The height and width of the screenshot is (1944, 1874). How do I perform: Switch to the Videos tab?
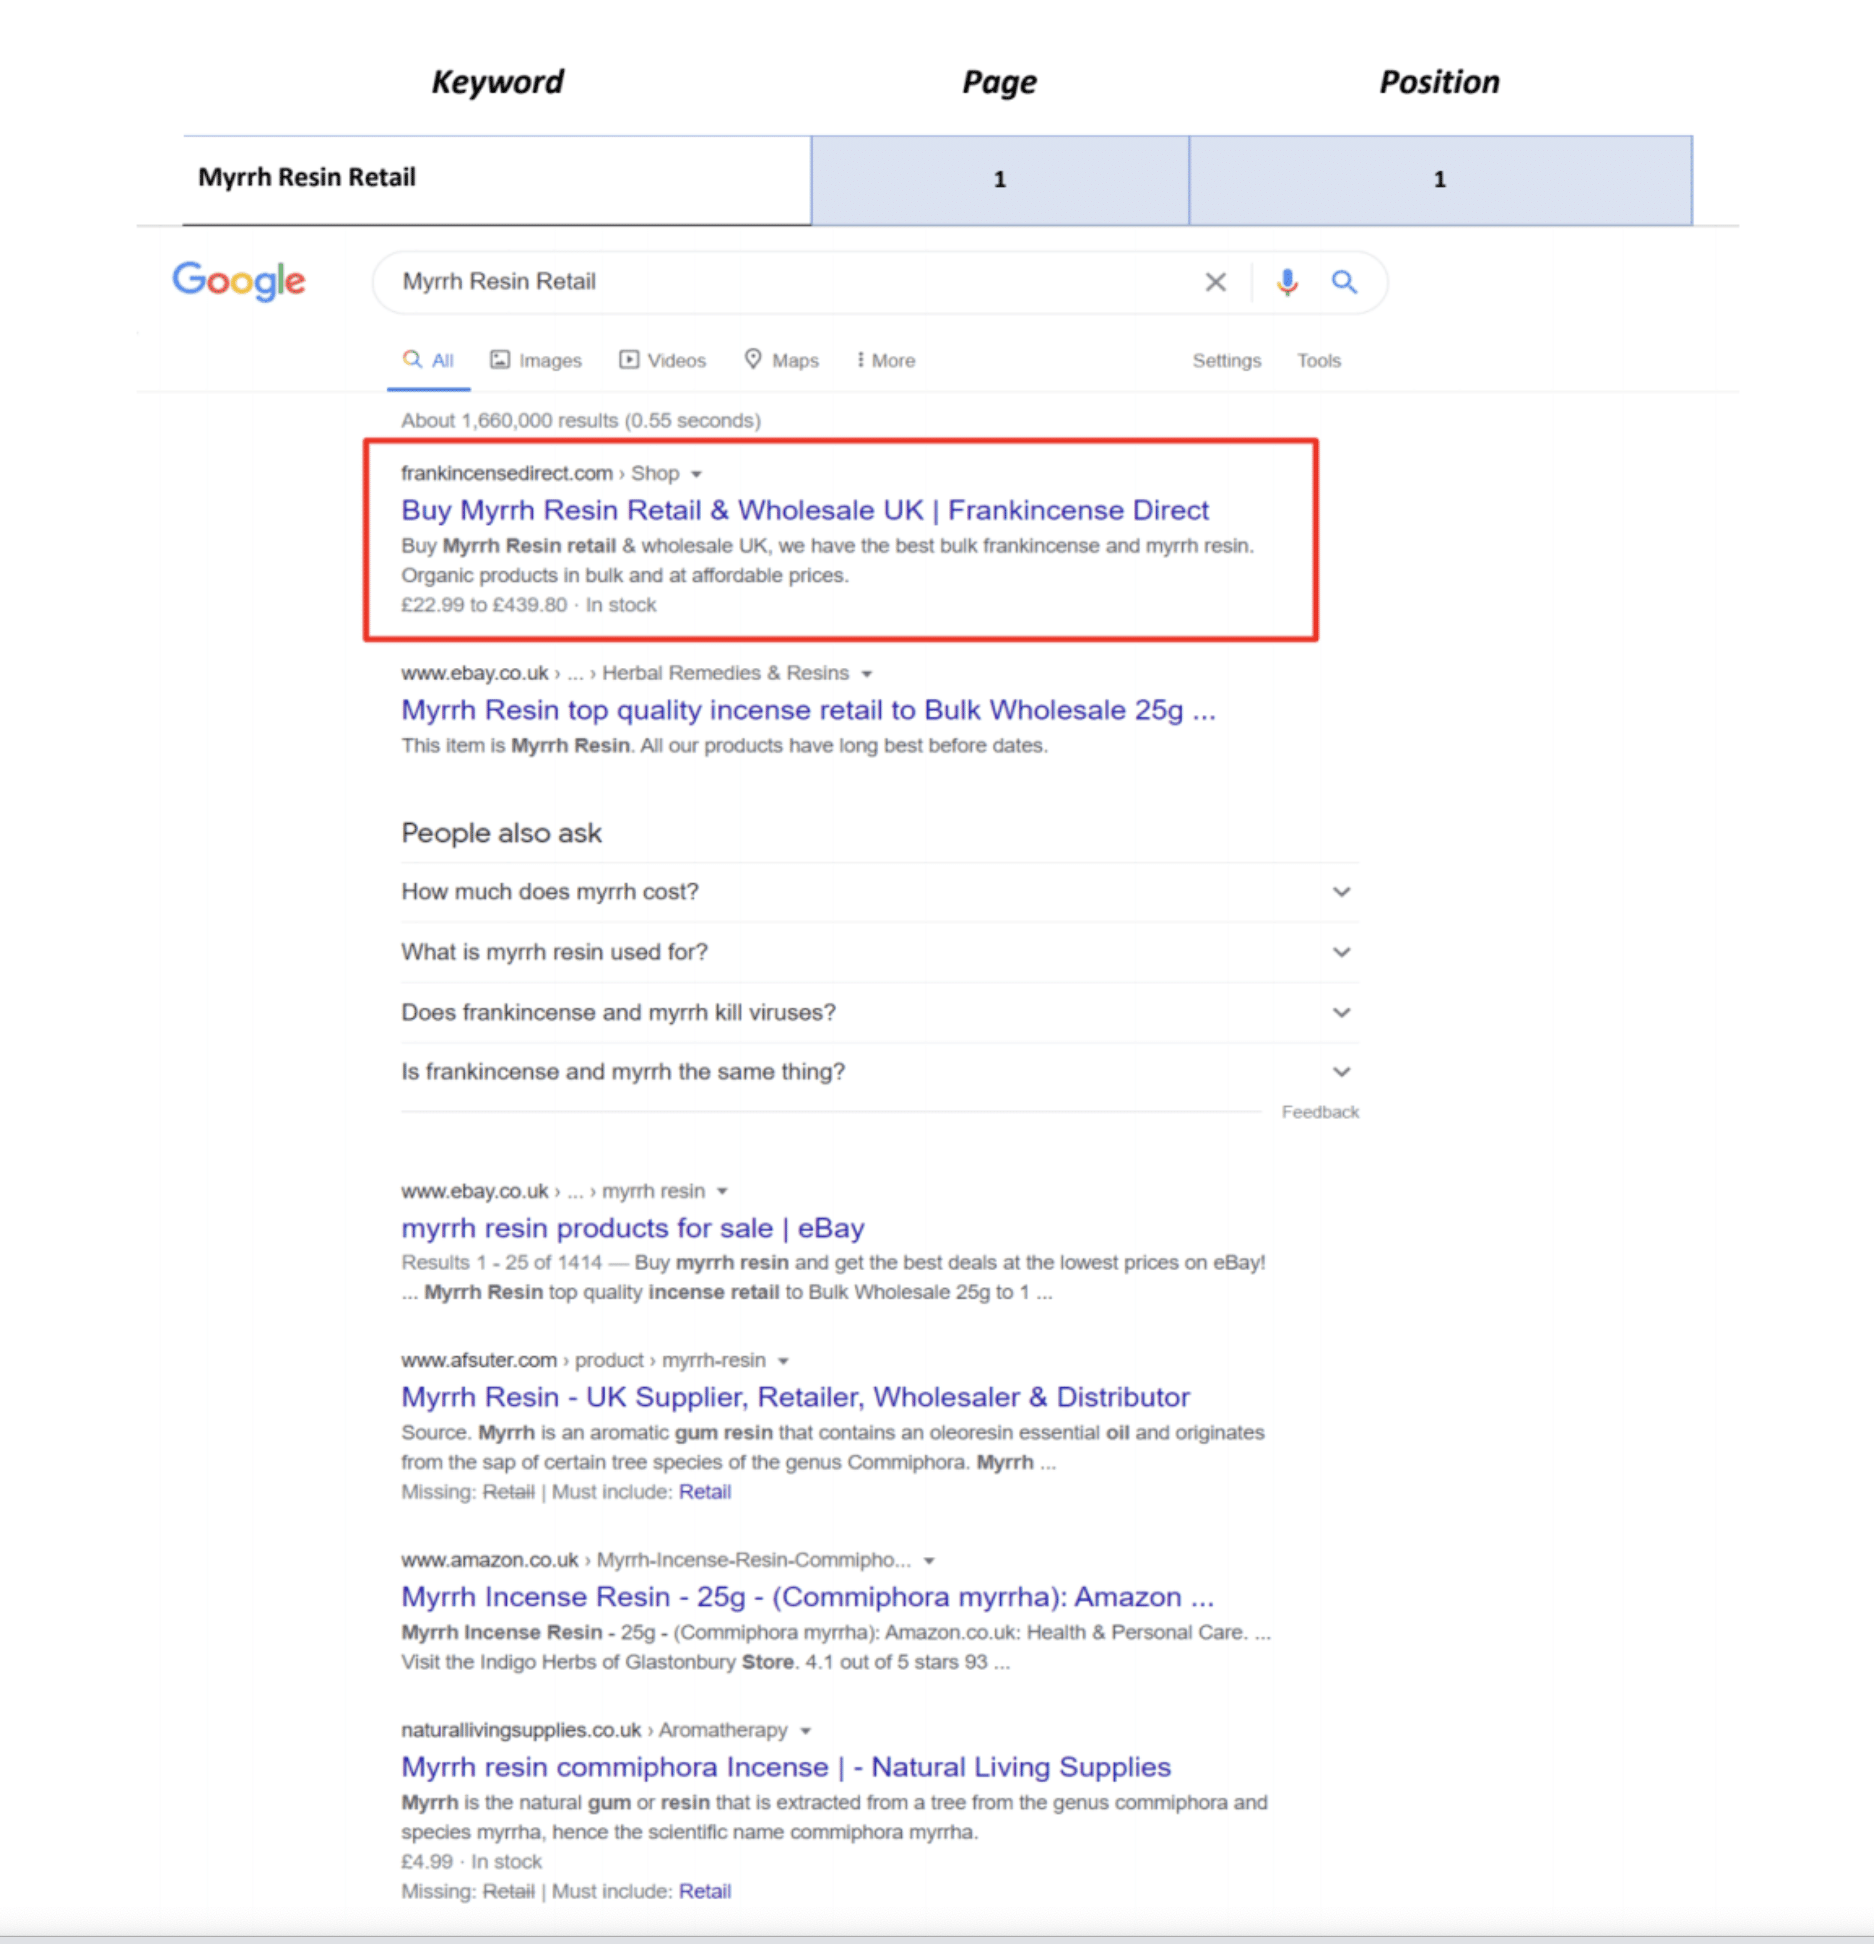coord(662,360)
